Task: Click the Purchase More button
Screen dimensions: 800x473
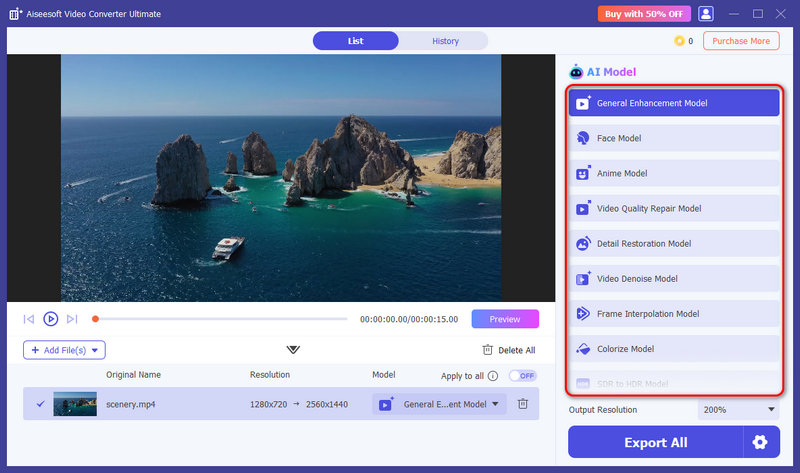Action: click(x=741, y=41)
